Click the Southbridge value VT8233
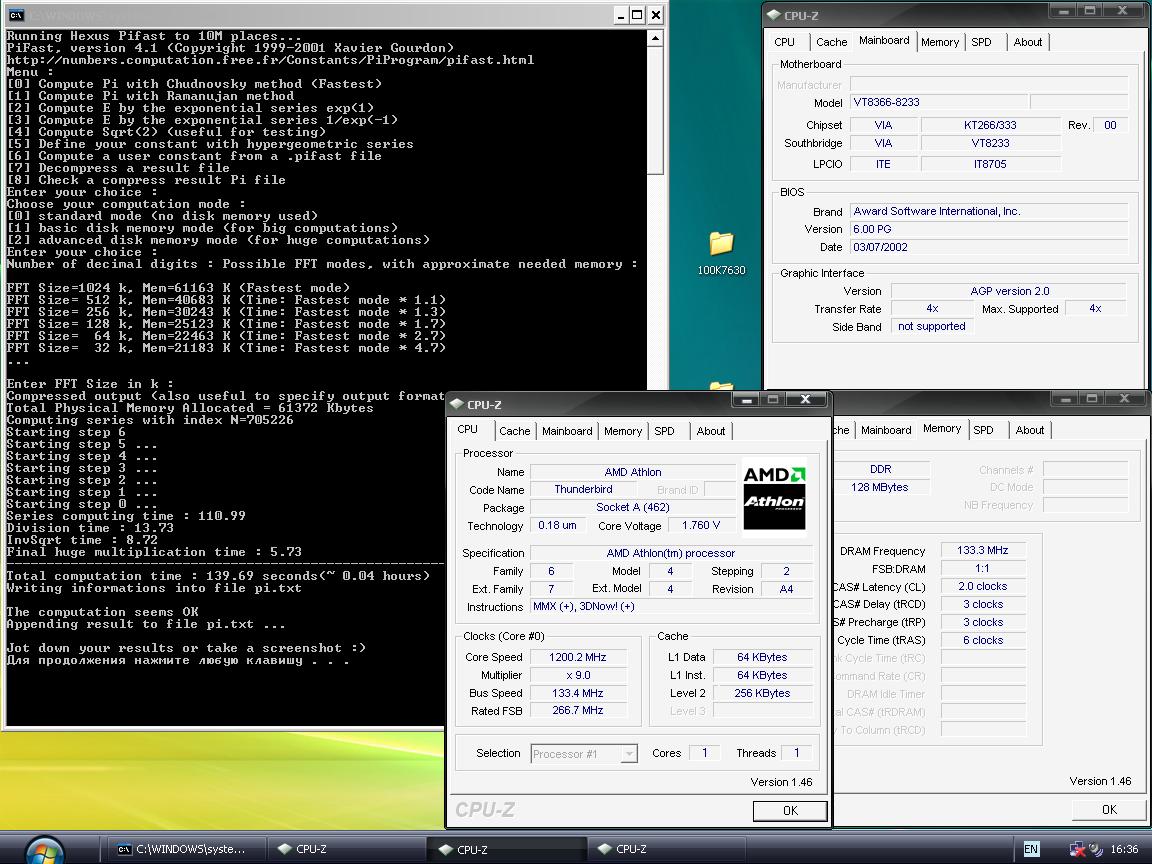The image size is (1152, 864). pyautogui.click(x=990, y=143)
